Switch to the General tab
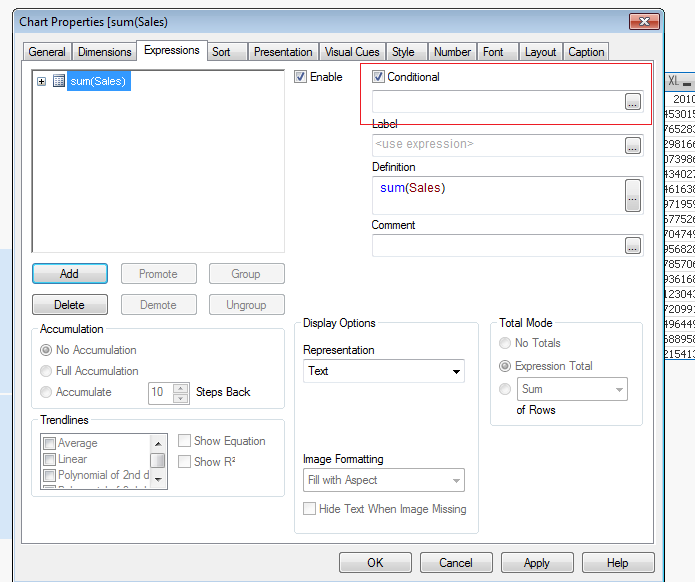Screen dimensions: 695x582 click(x=47, y=52)
